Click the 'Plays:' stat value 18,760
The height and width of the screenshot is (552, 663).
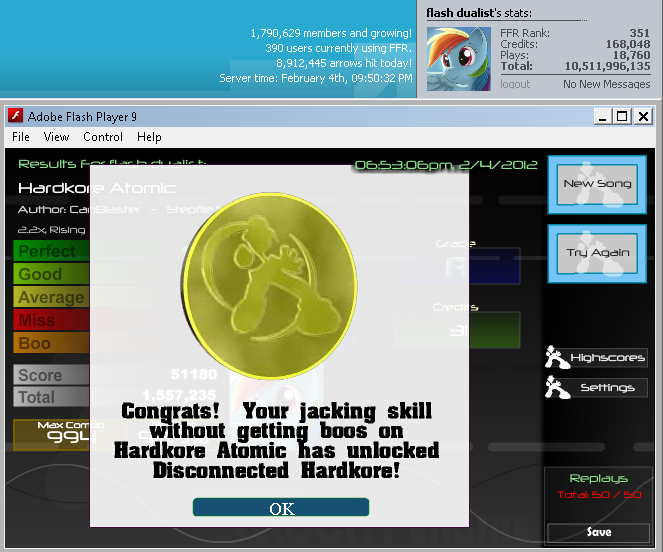click(x=631, y=55)
